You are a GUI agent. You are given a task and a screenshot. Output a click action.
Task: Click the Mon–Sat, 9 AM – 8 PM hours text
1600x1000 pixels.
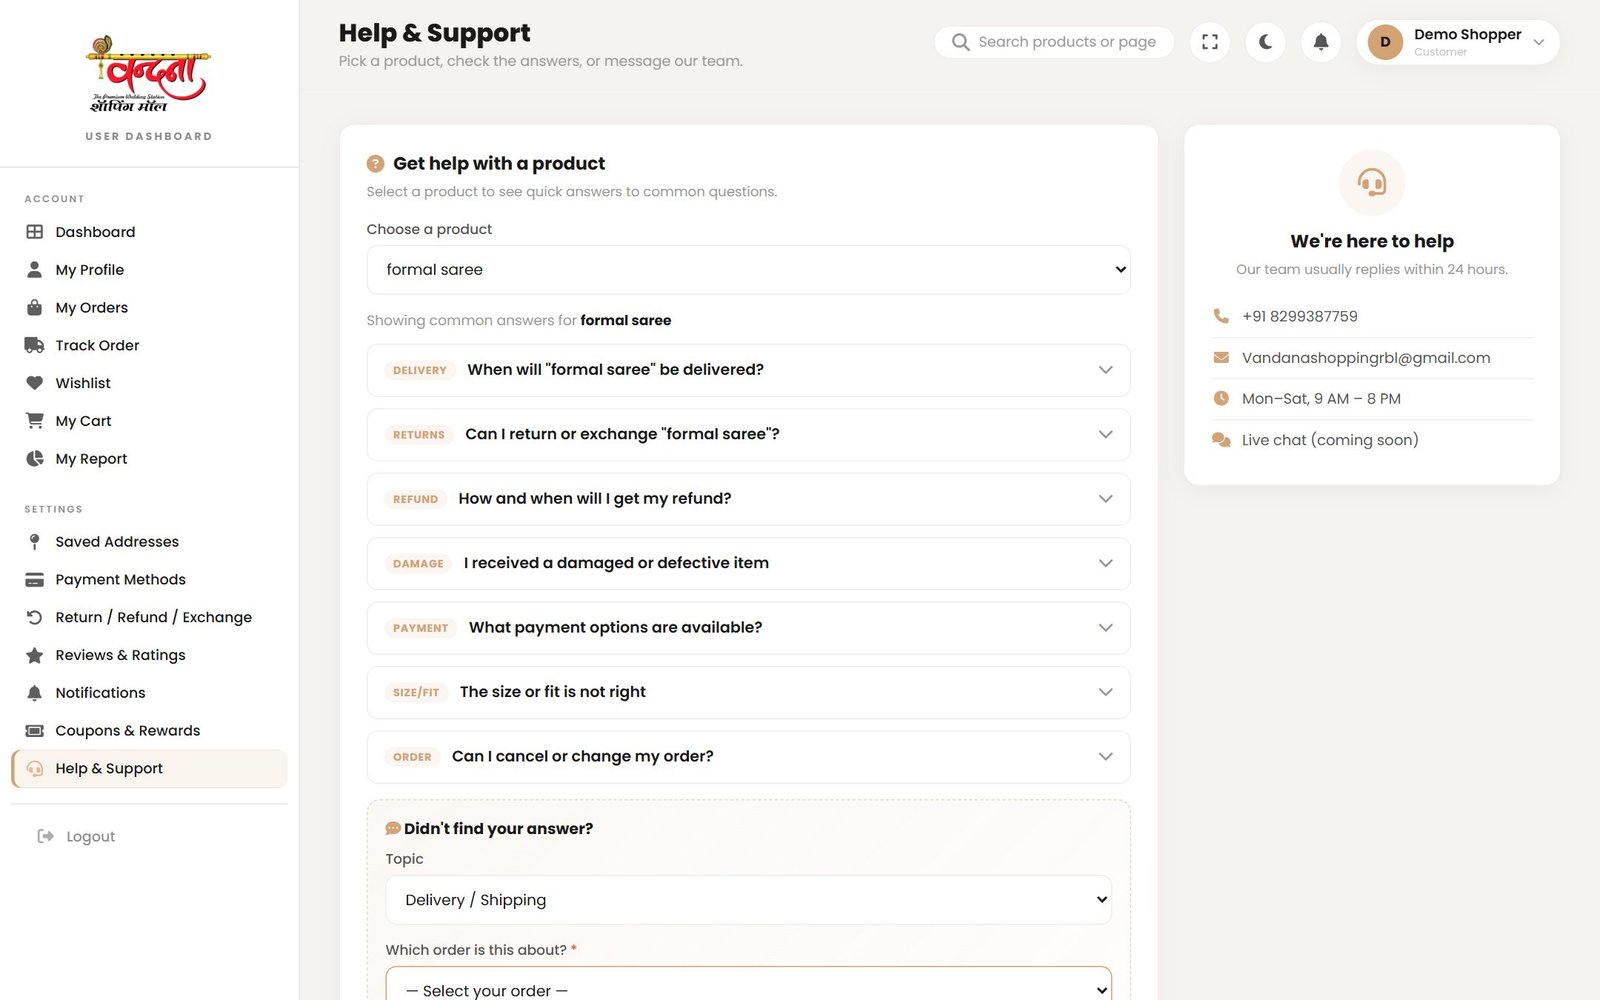[x=1321, y=398]
